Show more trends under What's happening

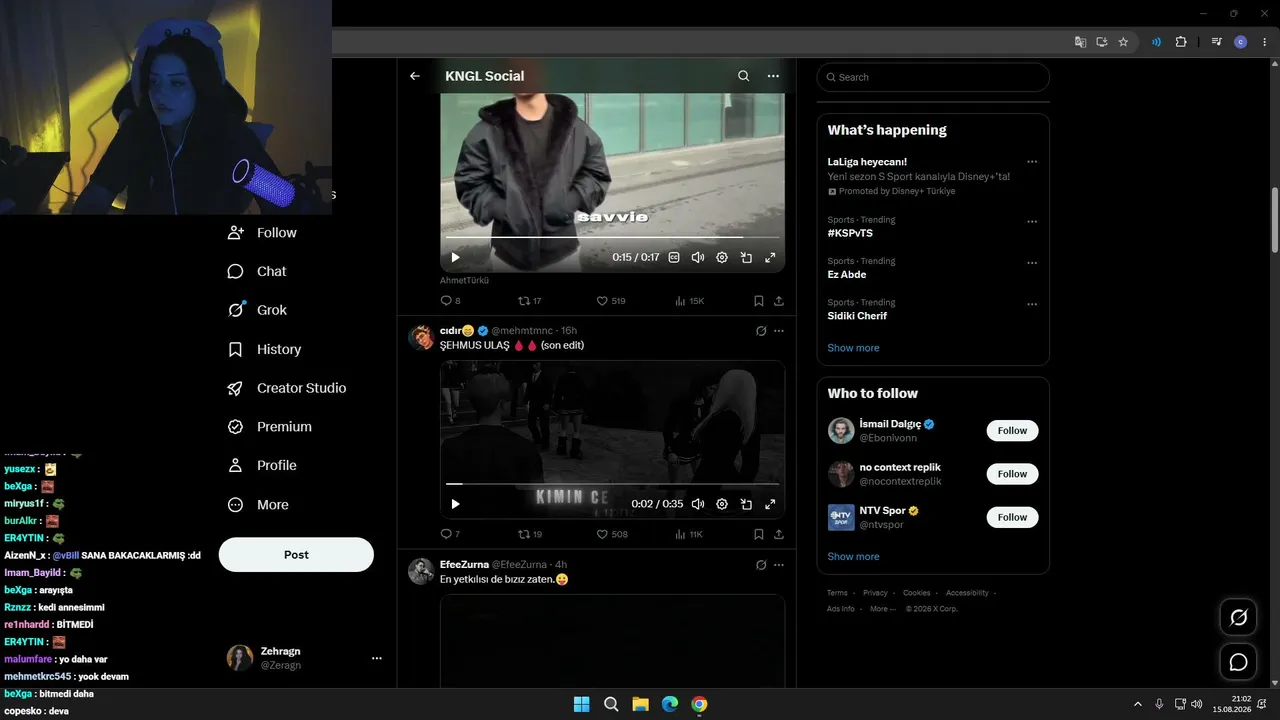point(853,348)
